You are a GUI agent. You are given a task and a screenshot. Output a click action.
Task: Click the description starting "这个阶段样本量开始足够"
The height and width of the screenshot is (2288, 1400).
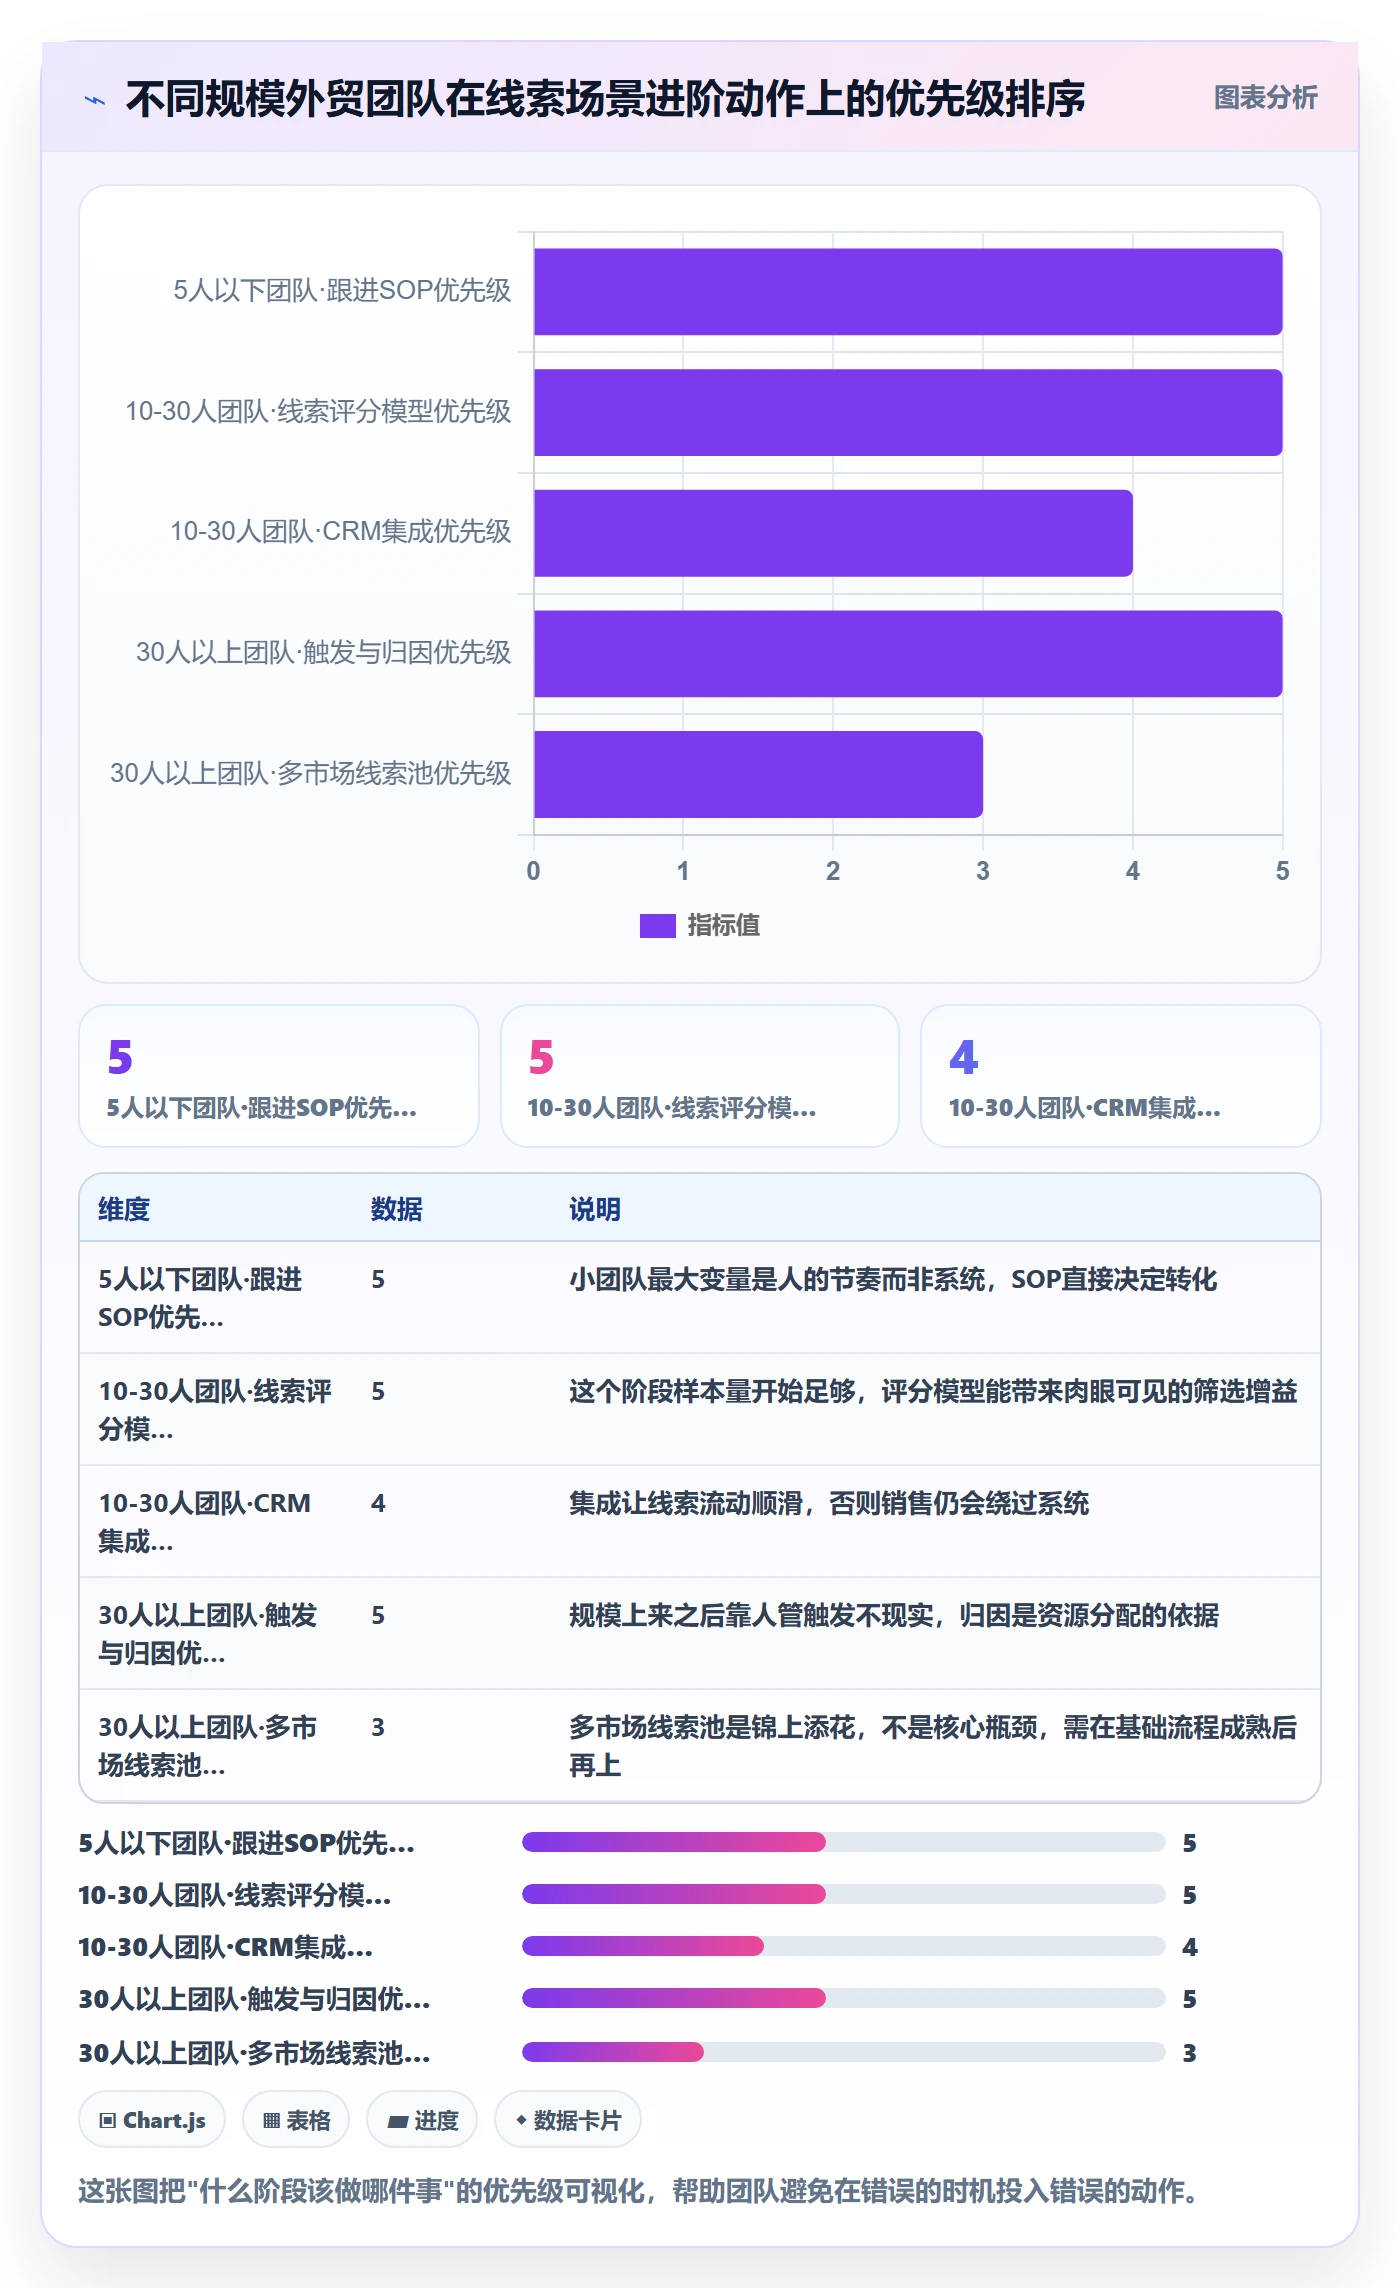pyautogui.click(x=933, y=1392)
